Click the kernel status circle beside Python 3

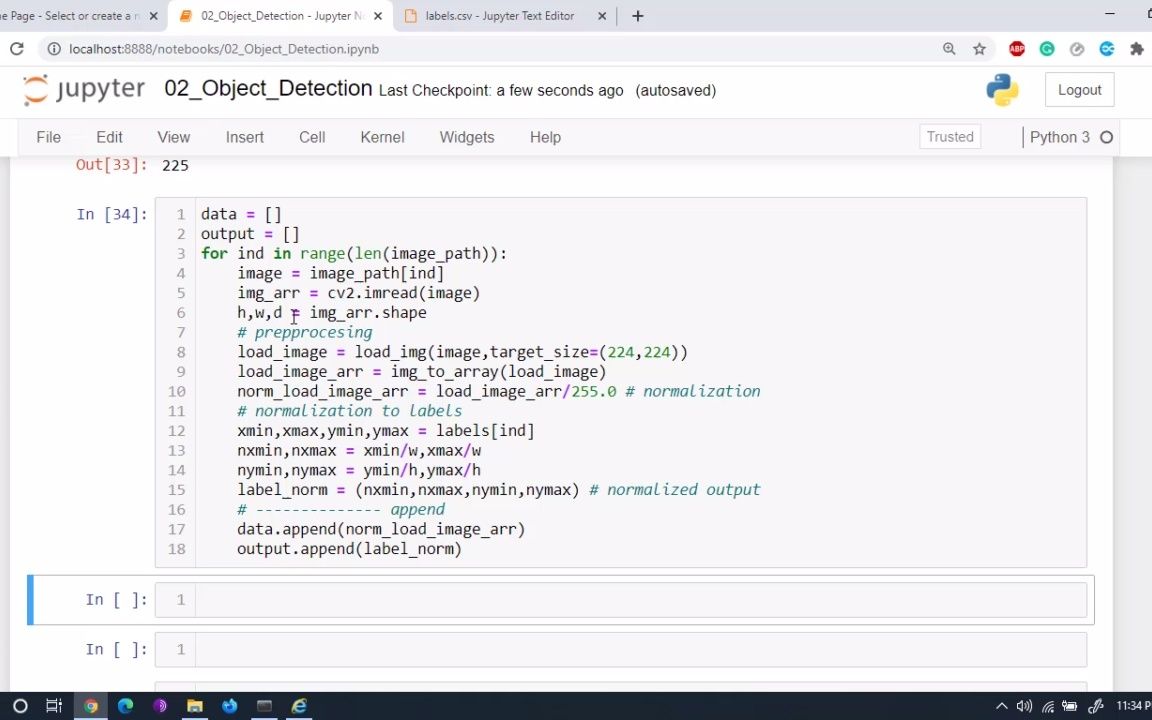pos(1107,137)
